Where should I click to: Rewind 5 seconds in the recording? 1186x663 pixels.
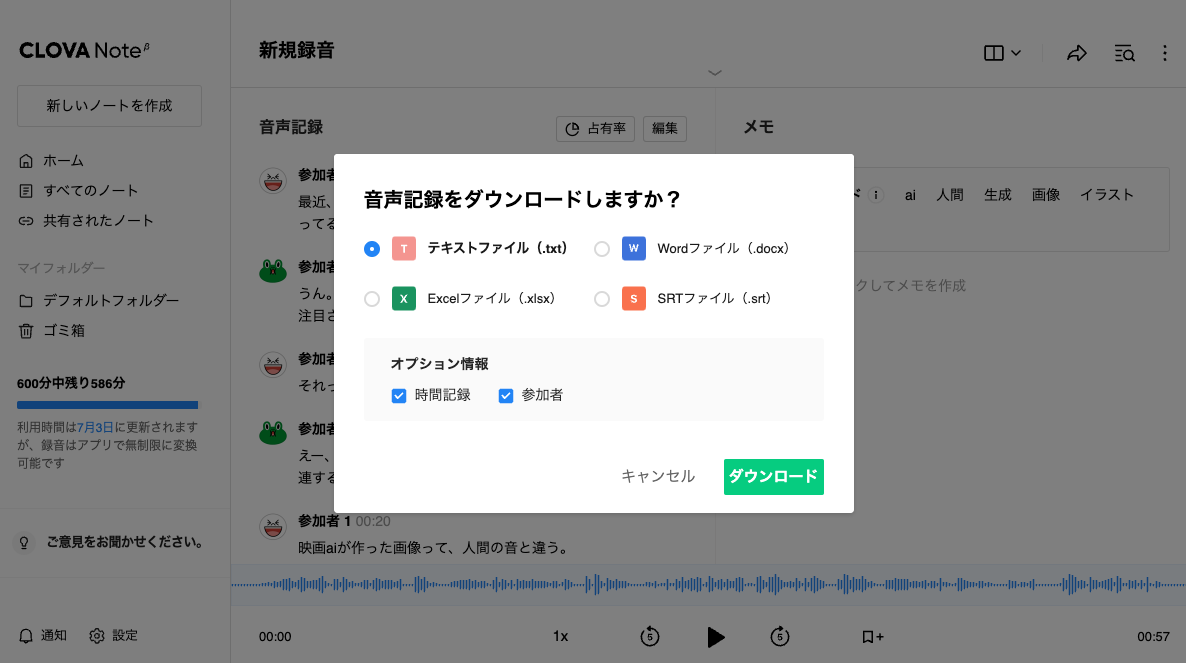(x=650, y=636)
